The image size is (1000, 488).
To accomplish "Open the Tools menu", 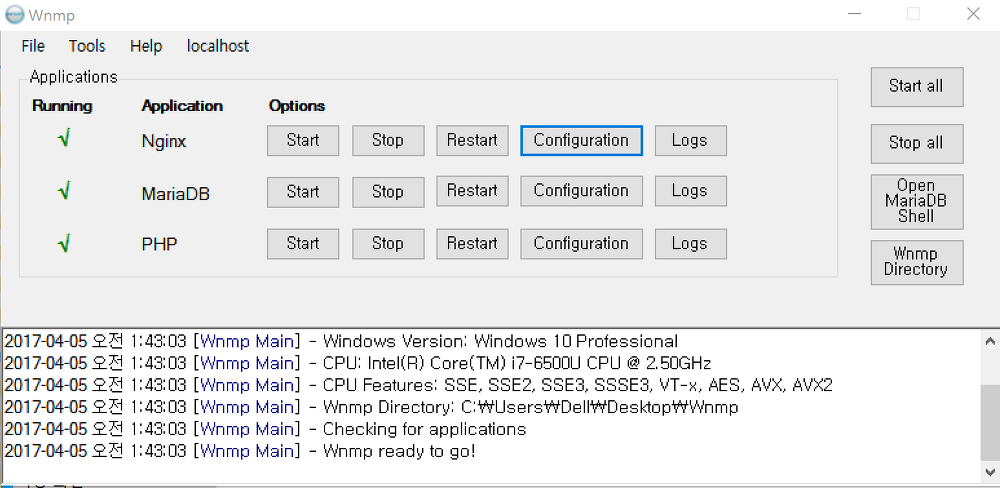I will click(x=87, y=47).
